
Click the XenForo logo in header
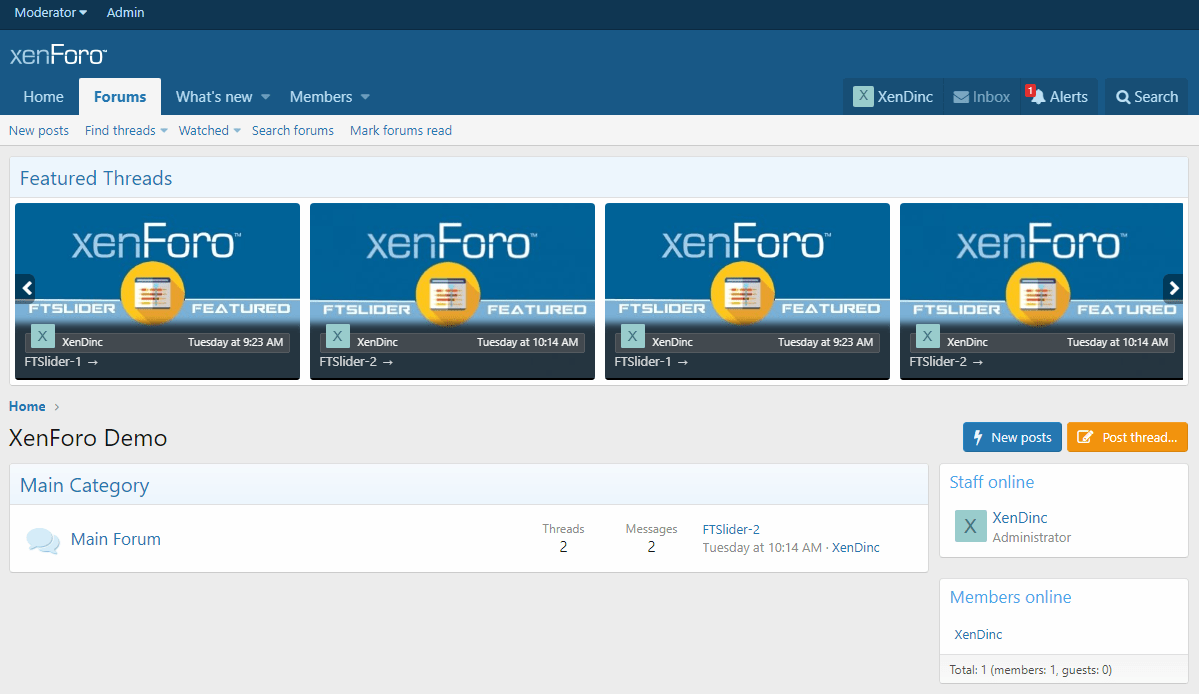[58, 55]
